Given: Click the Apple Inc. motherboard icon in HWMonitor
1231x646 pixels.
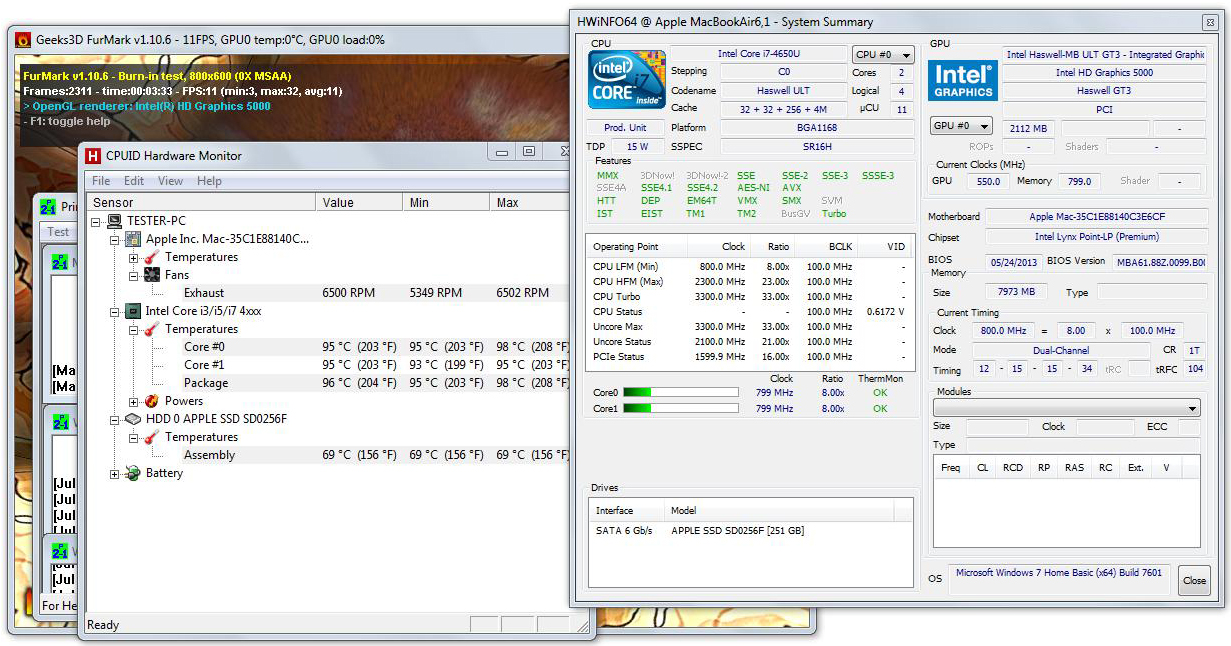Looking at the screenshot, I should tap(133, 239).
